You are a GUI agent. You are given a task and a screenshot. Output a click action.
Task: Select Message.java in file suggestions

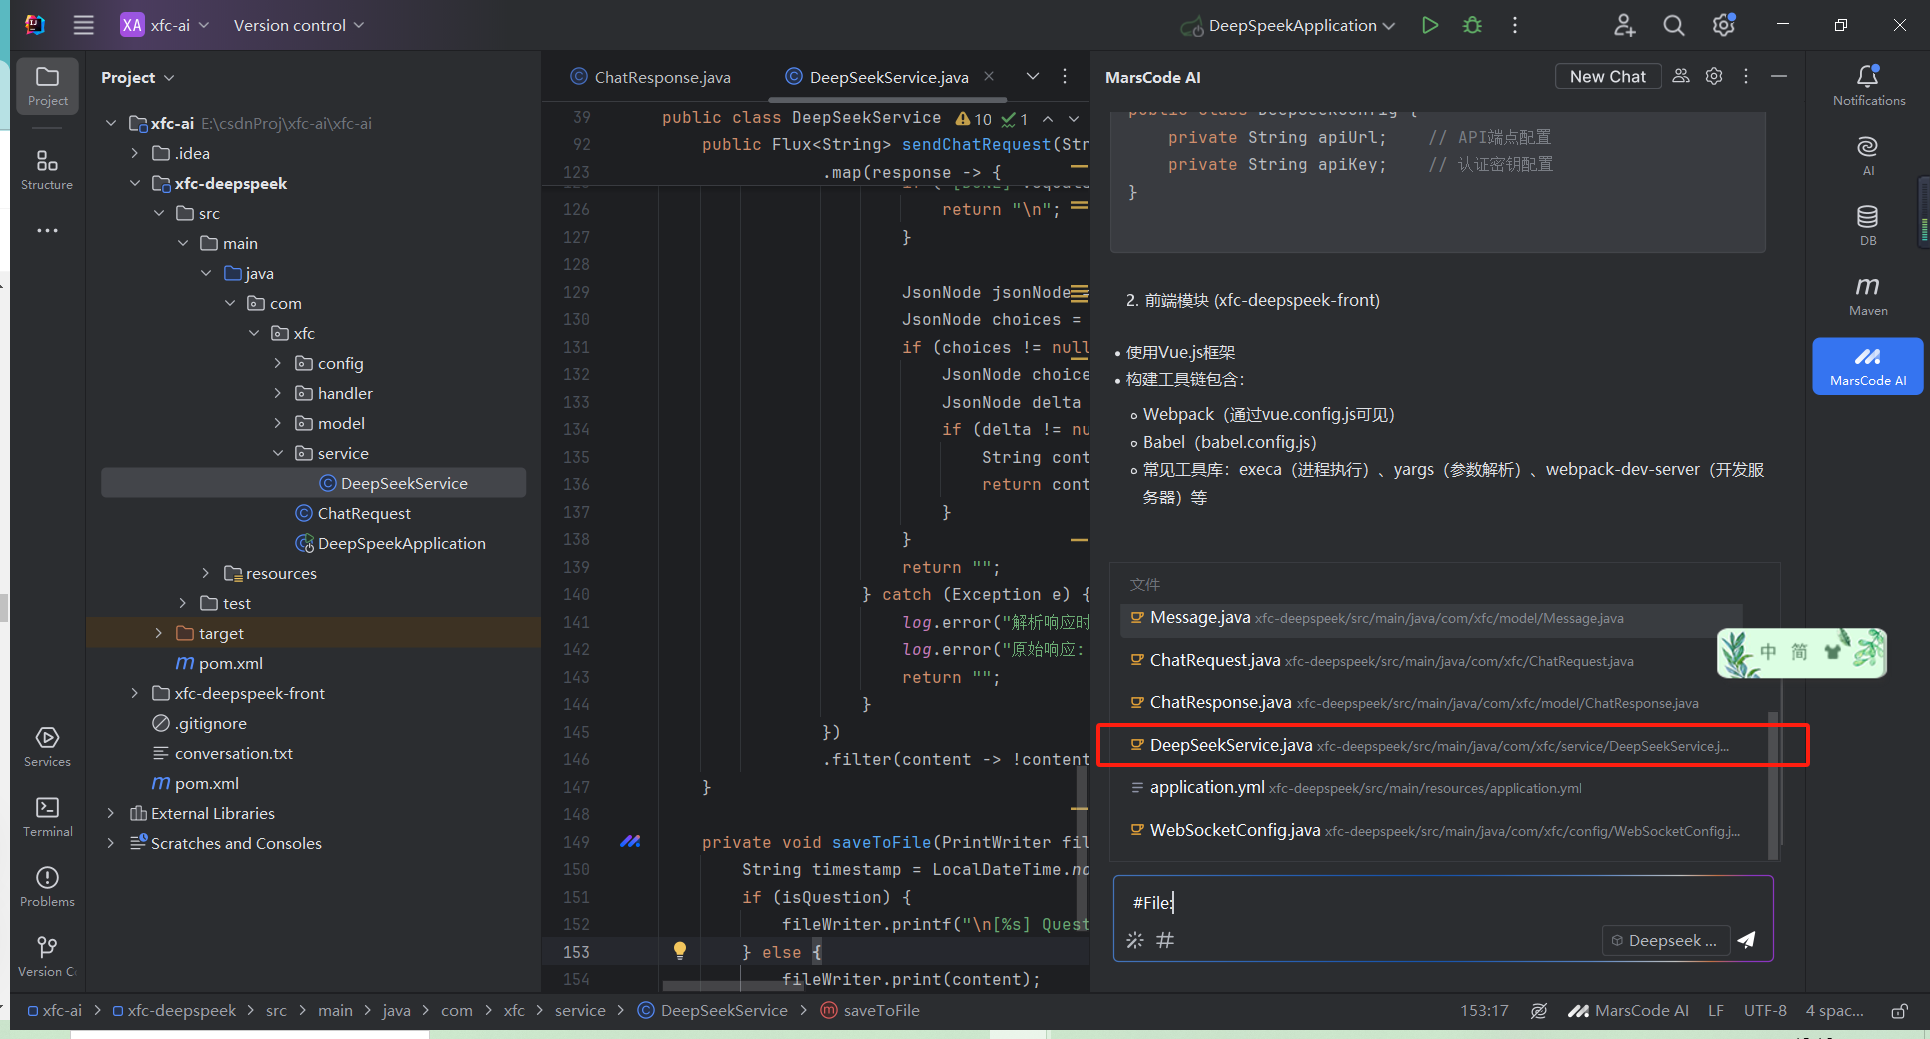[x=1431, y=618]
